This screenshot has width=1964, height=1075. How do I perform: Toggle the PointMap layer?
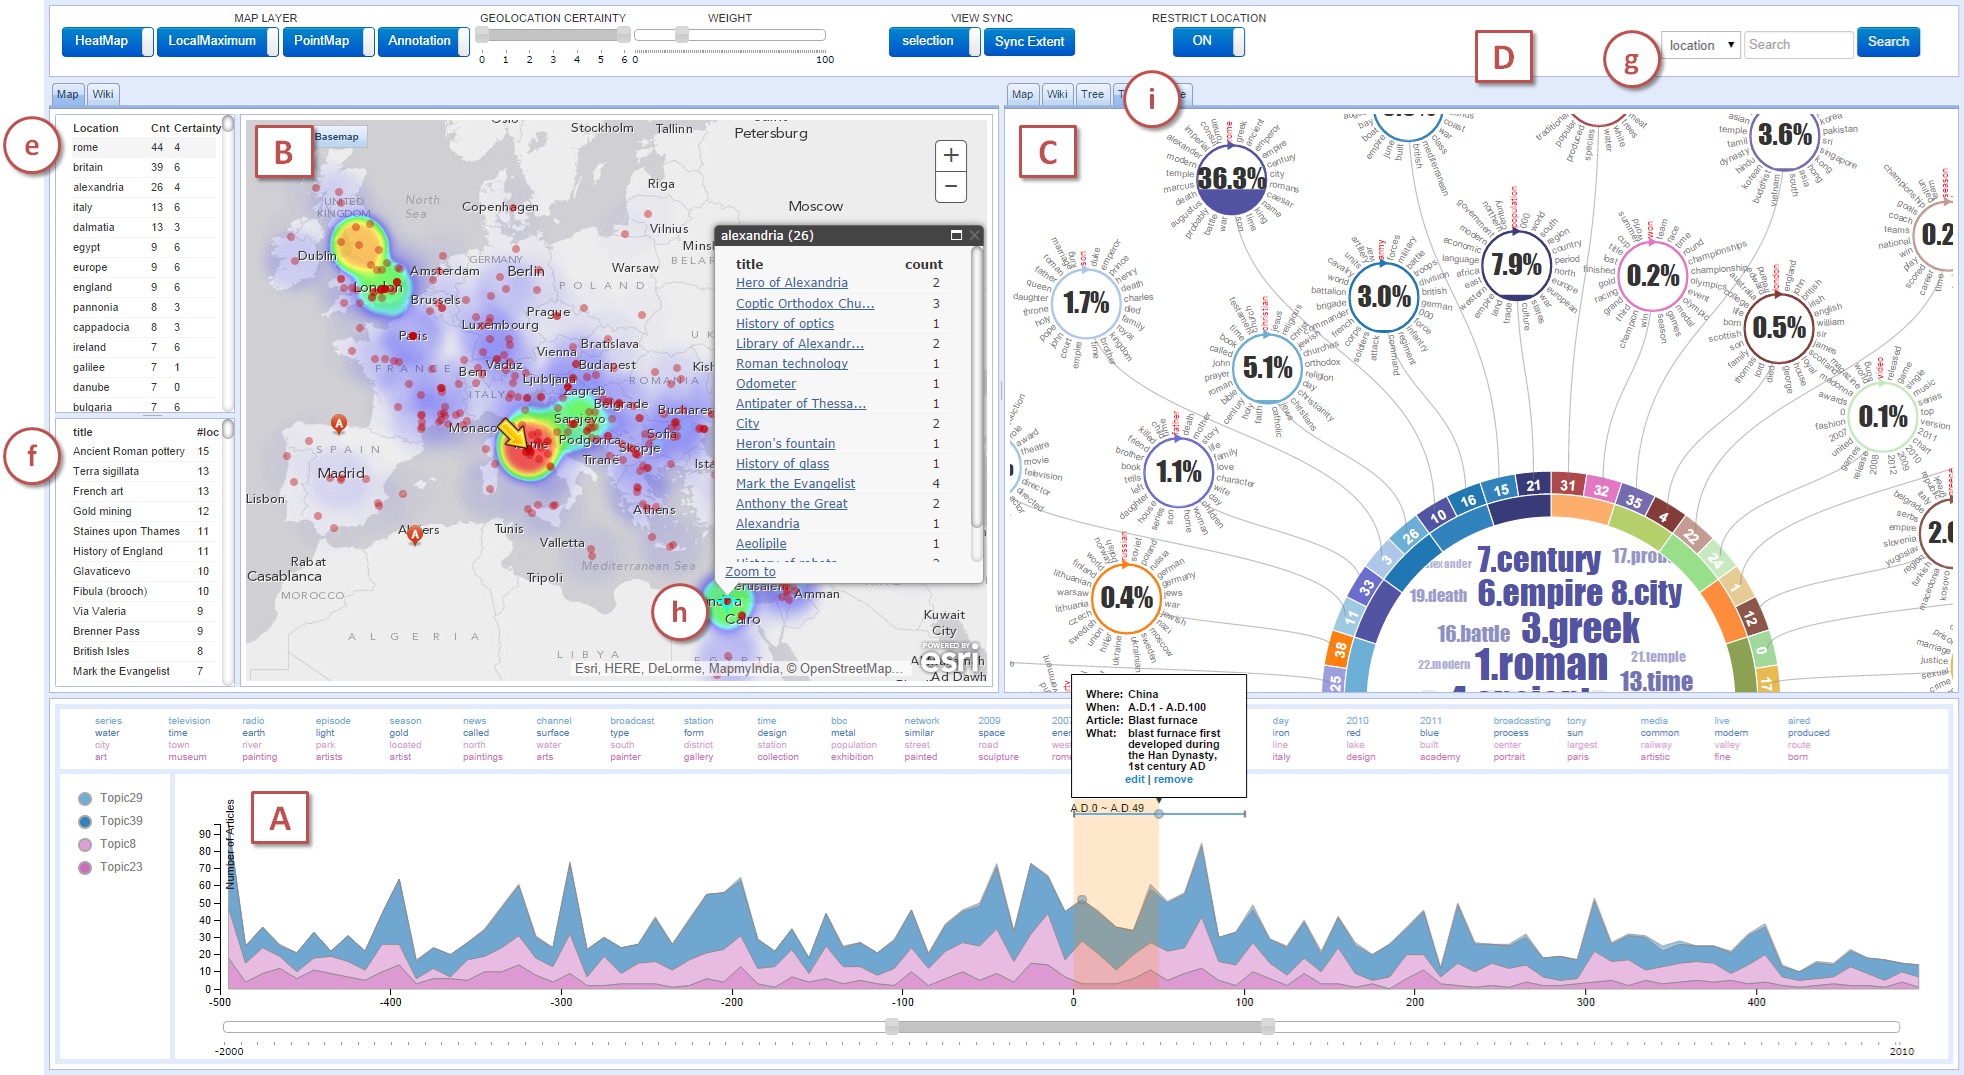tap(328, 41)
